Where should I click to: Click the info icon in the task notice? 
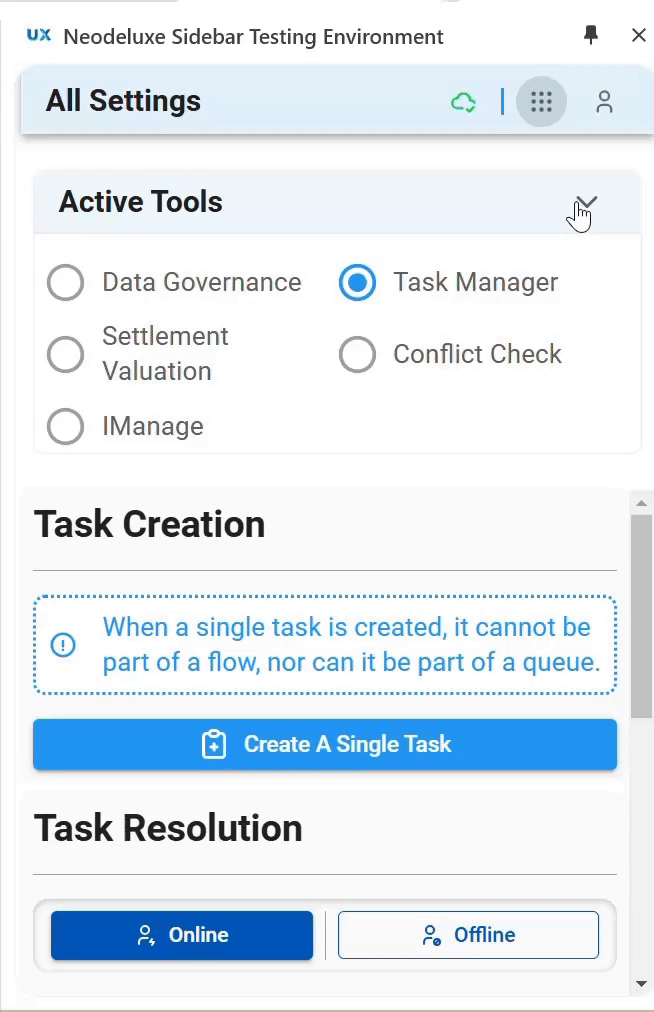(63, 644)
